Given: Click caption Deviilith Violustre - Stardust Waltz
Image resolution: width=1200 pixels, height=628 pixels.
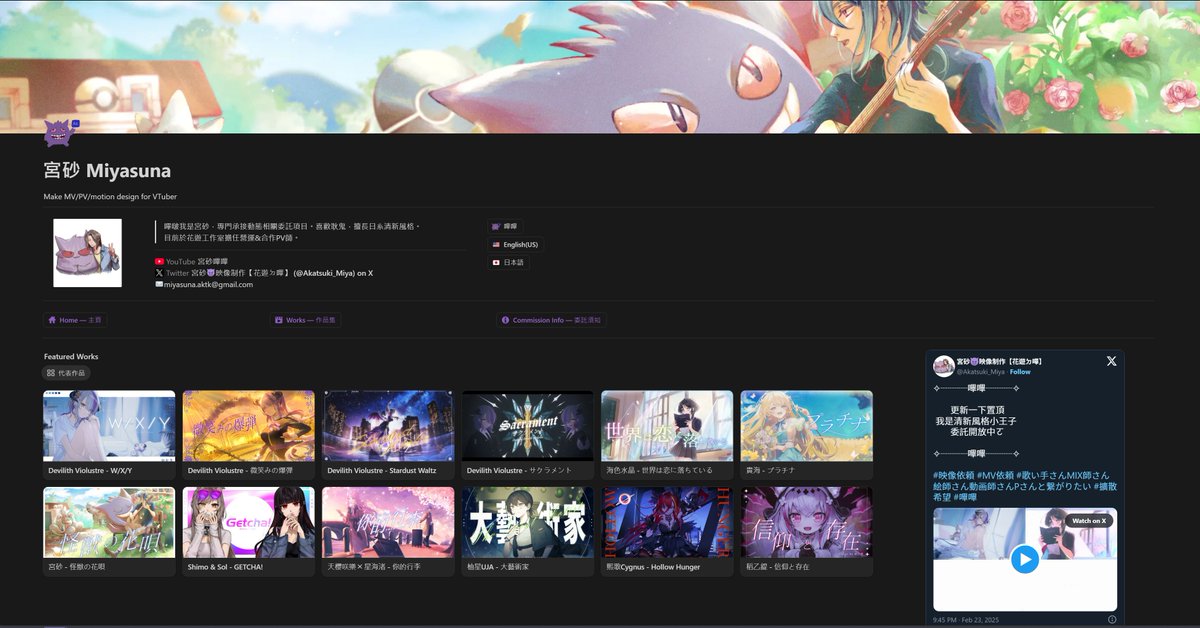Looking at the screenshot, I should point(382,470).
